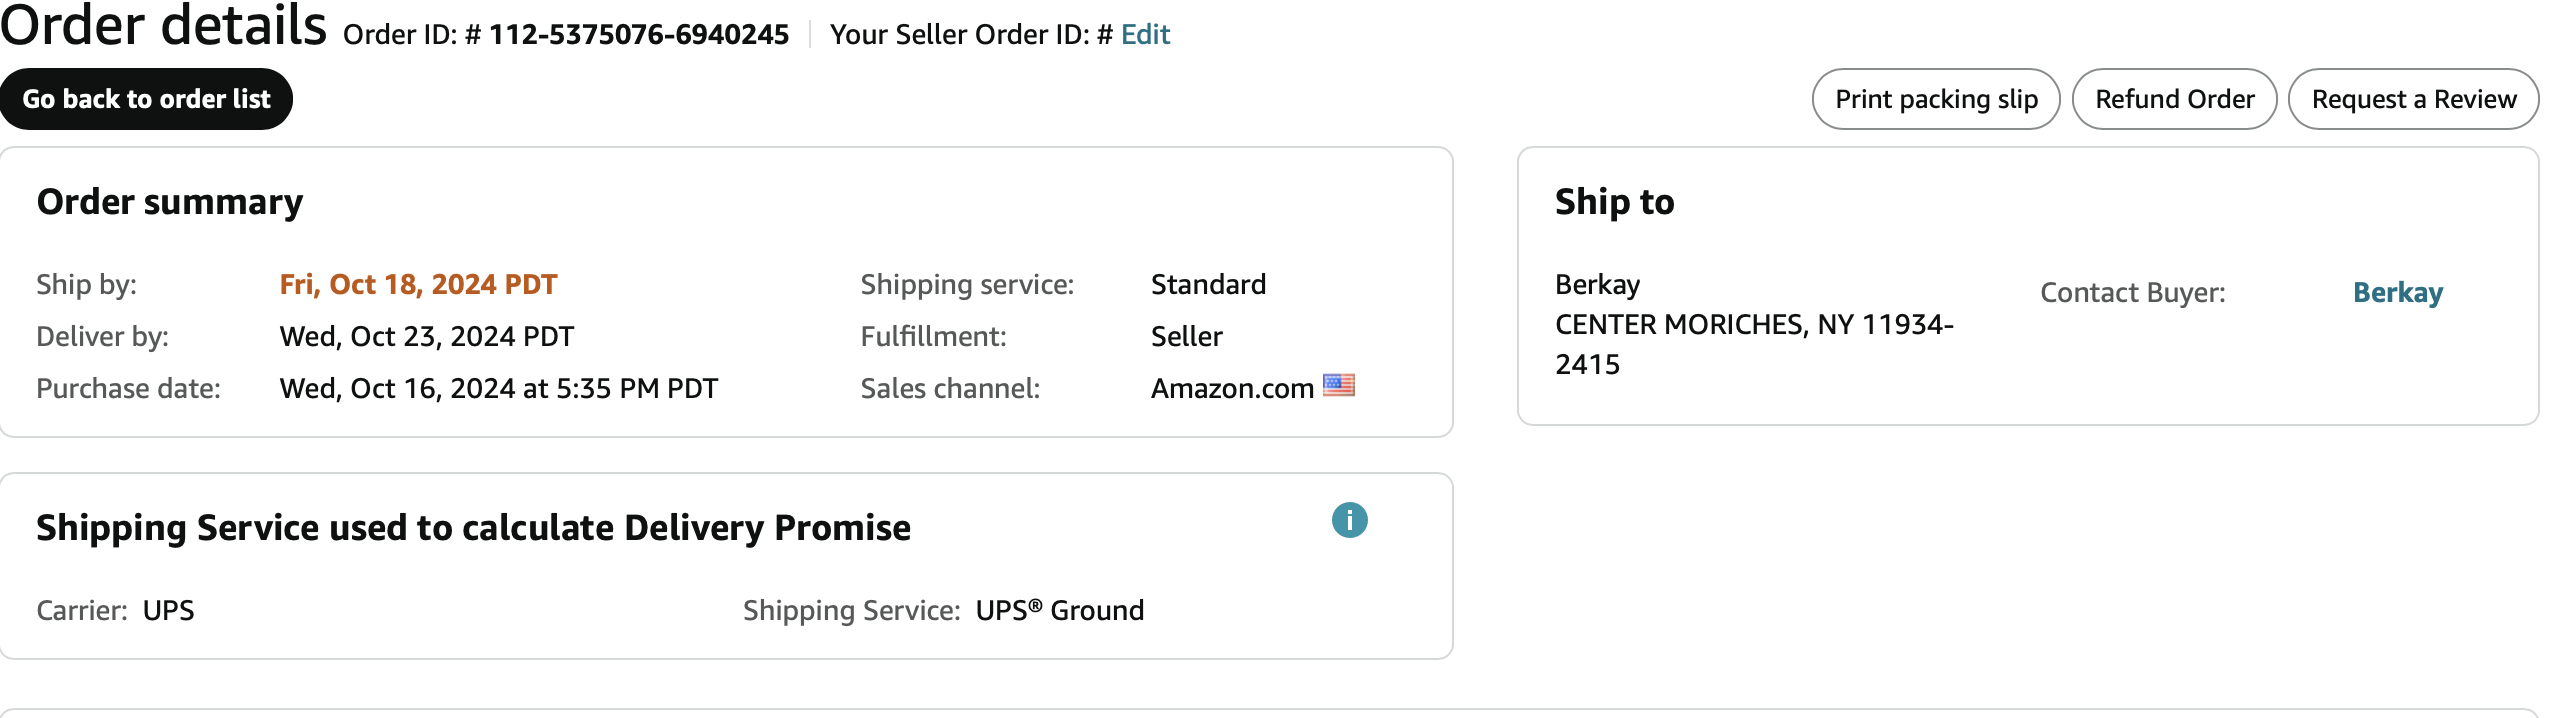
Task: Click the Fulfillment value Seller
Action: pos(1187,337)
